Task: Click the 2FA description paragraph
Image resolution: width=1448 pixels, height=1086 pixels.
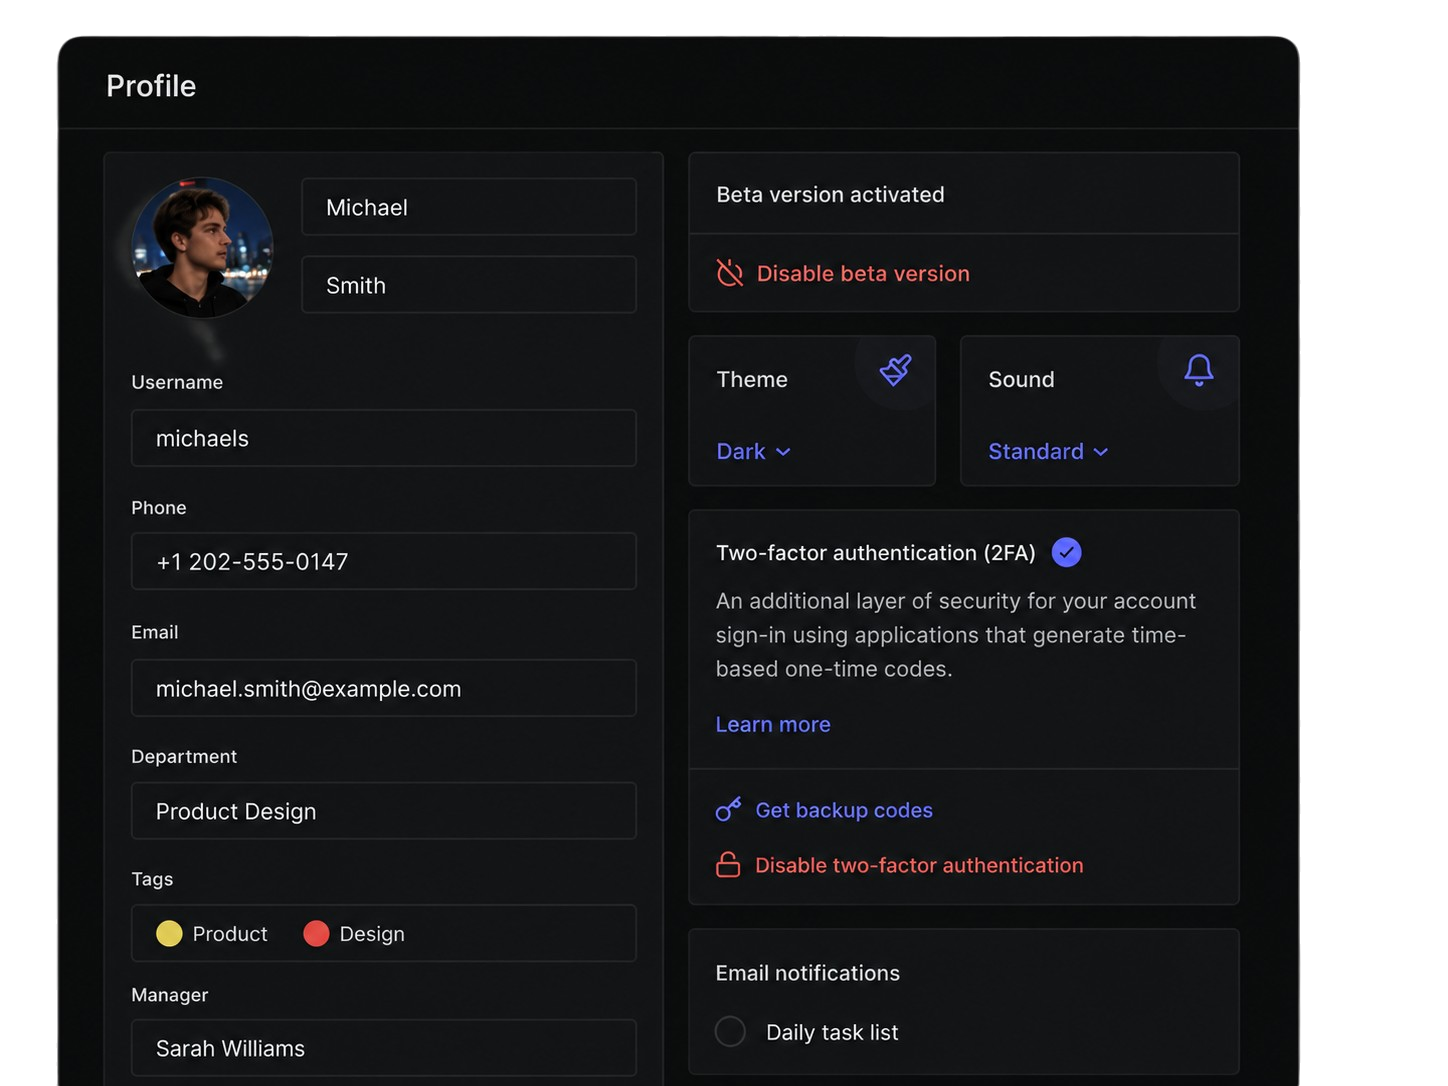Action: click(x=956, y=635)
